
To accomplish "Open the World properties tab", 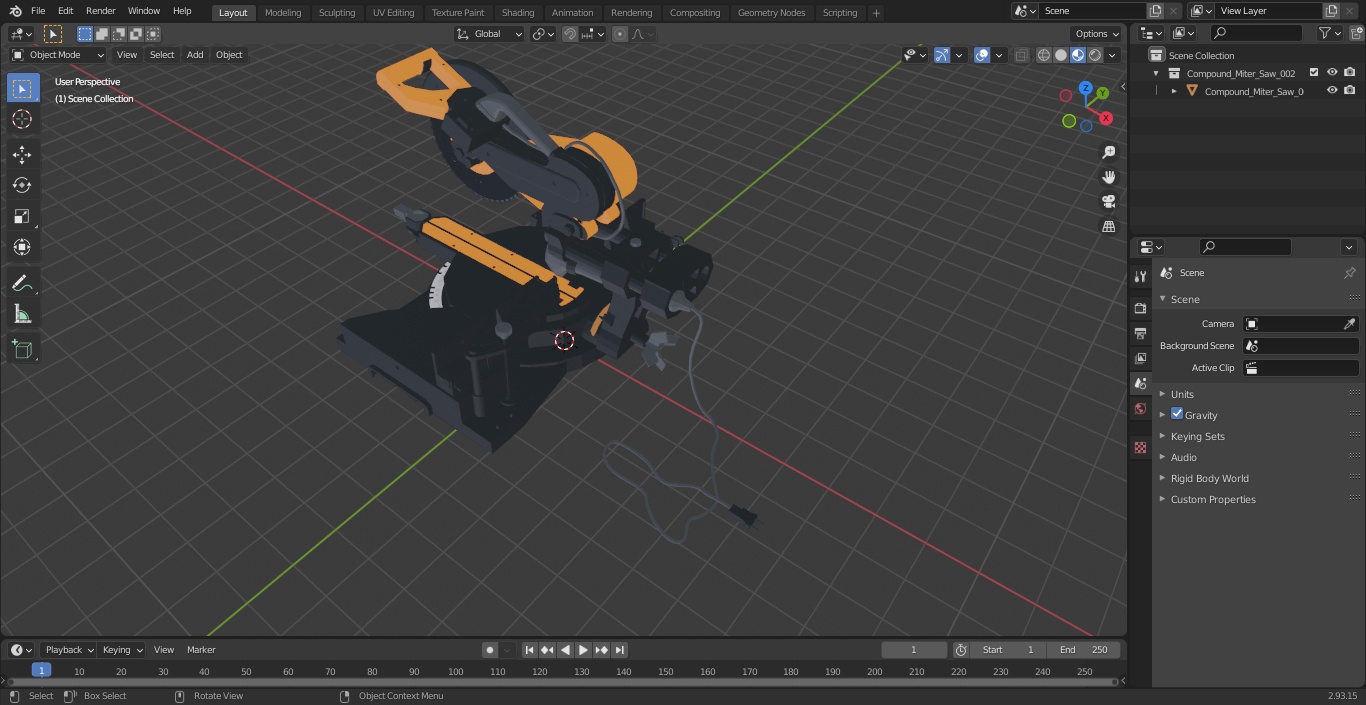I will pos(1140,408).
